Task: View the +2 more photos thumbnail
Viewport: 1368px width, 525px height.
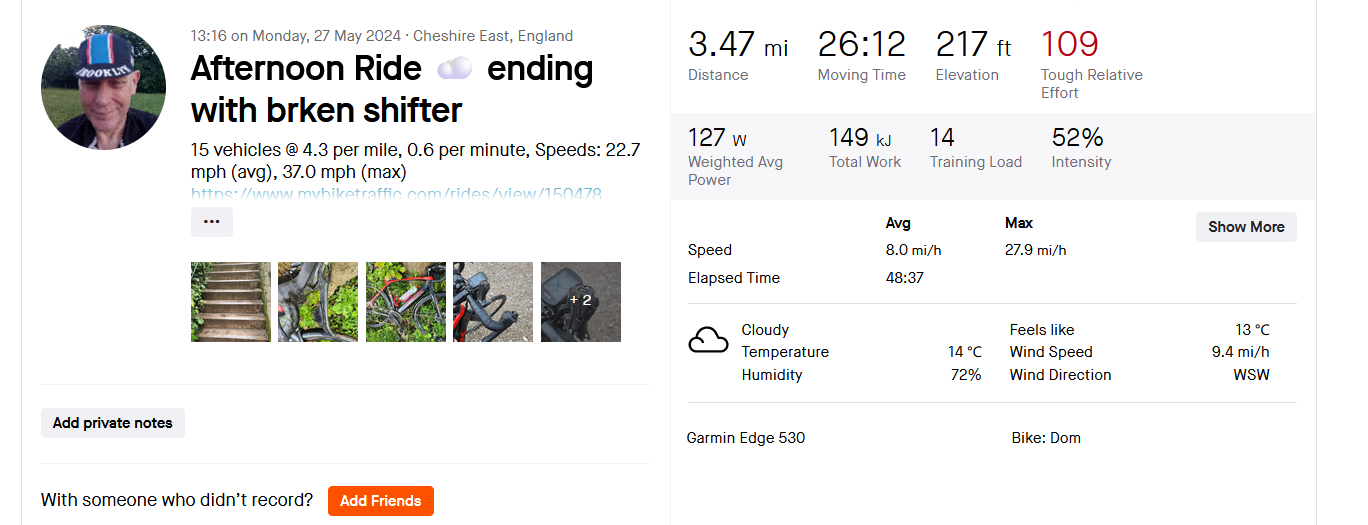Action: tap(581, 302)
